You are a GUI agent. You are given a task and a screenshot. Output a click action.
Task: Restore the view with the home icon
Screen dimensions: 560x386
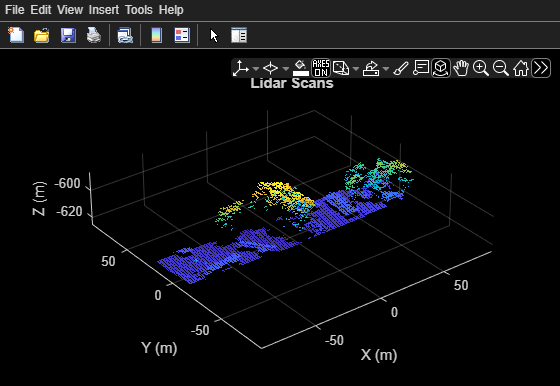tap(521, 68)
